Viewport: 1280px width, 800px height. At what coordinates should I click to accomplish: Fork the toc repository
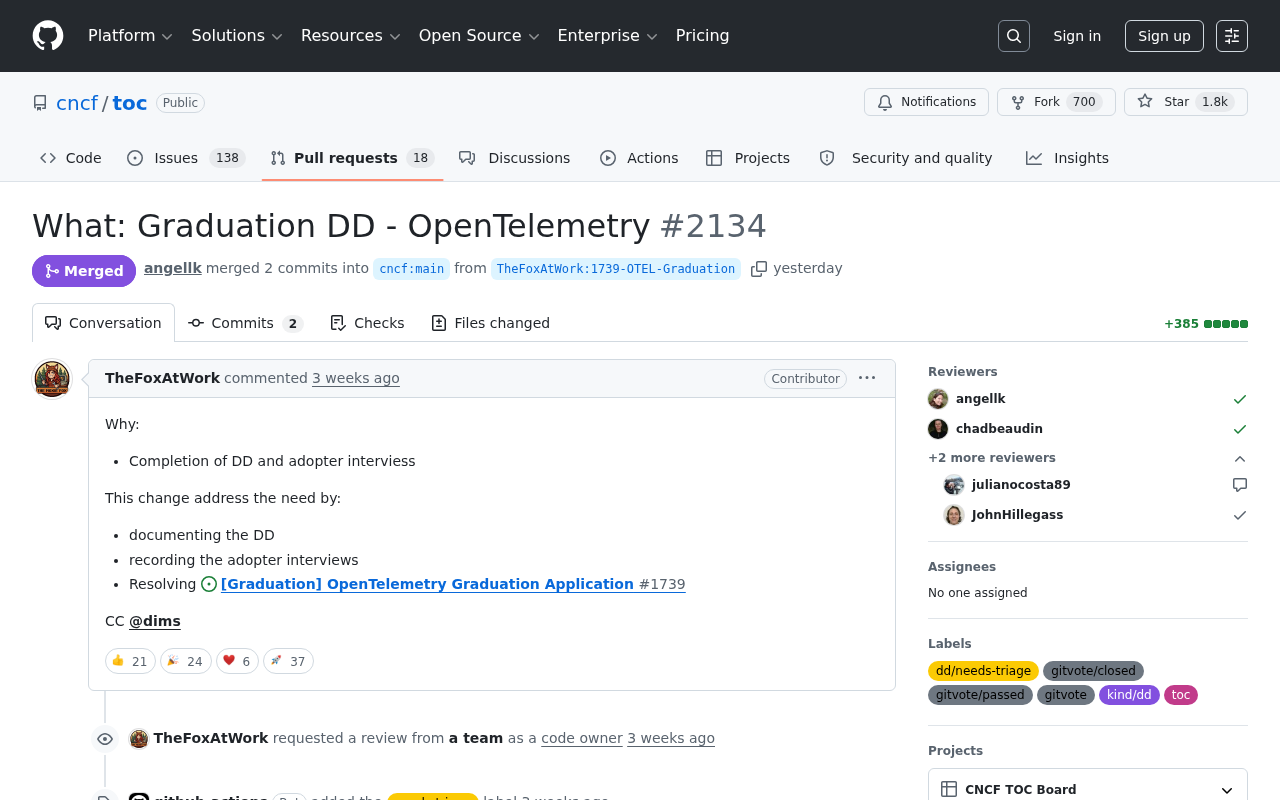point(1056,102)
